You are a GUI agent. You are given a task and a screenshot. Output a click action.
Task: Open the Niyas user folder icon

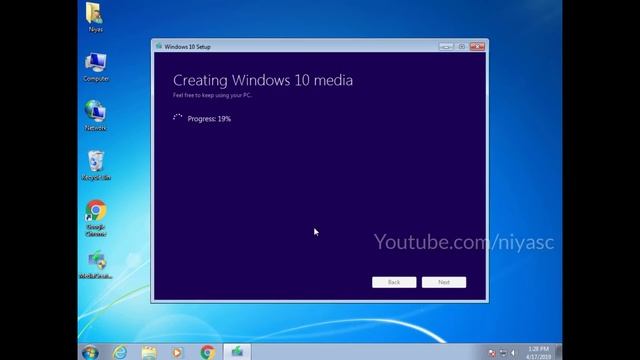pyautogui.click(x=95, y=17)
